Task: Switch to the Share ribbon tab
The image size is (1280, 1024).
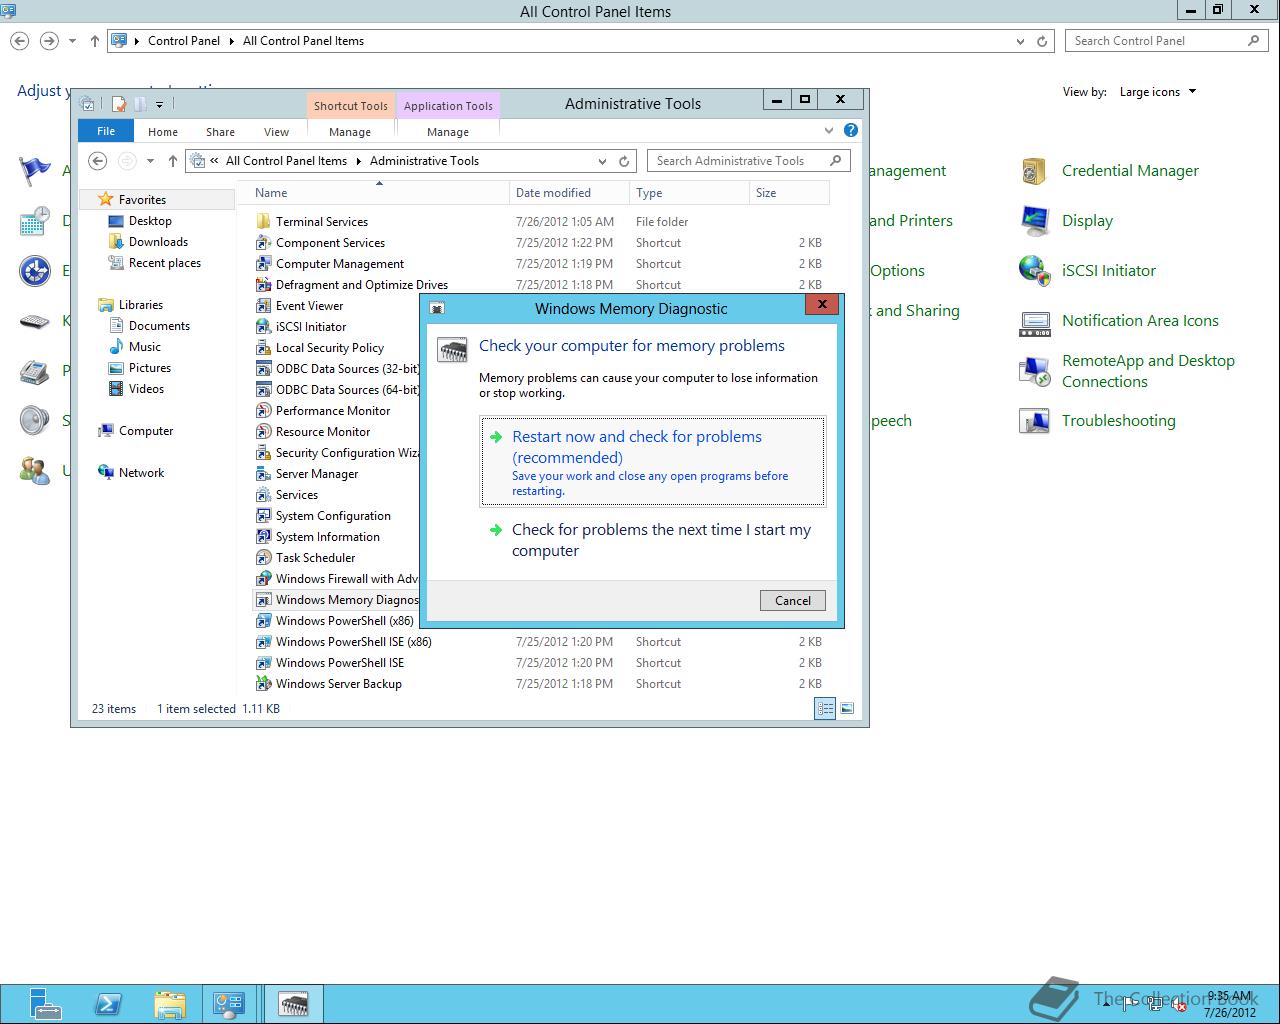Action: click(220, 132)
